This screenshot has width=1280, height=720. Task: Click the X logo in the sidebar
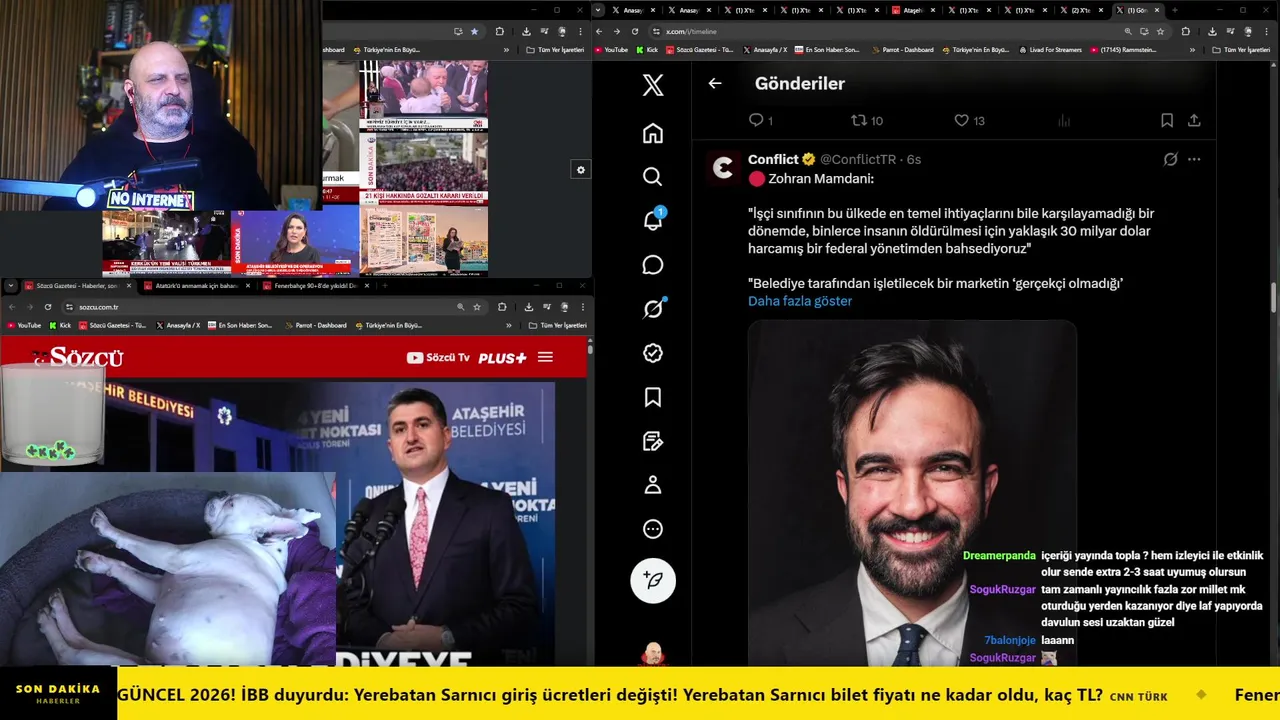(x=653, y=85)
